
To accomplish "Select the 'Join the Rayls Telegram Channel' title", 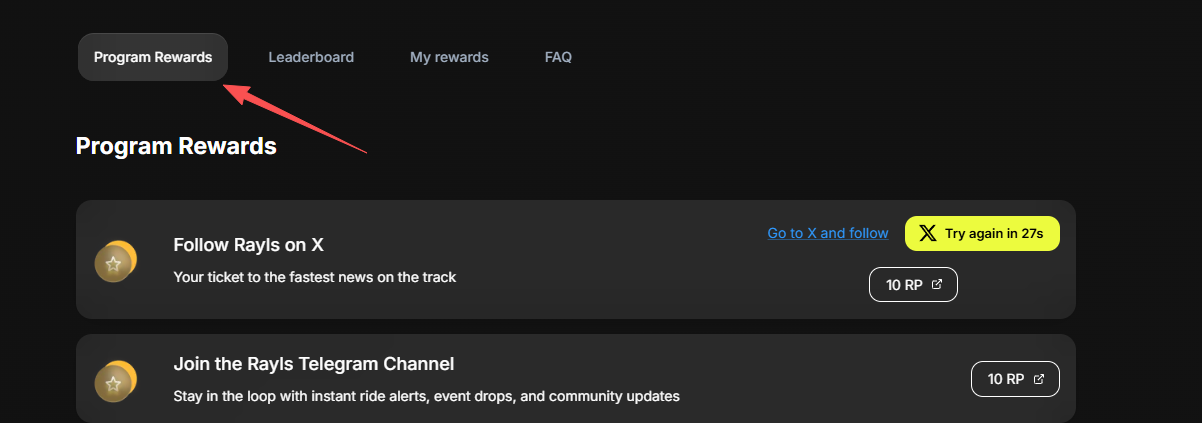I will coord(313,364).
